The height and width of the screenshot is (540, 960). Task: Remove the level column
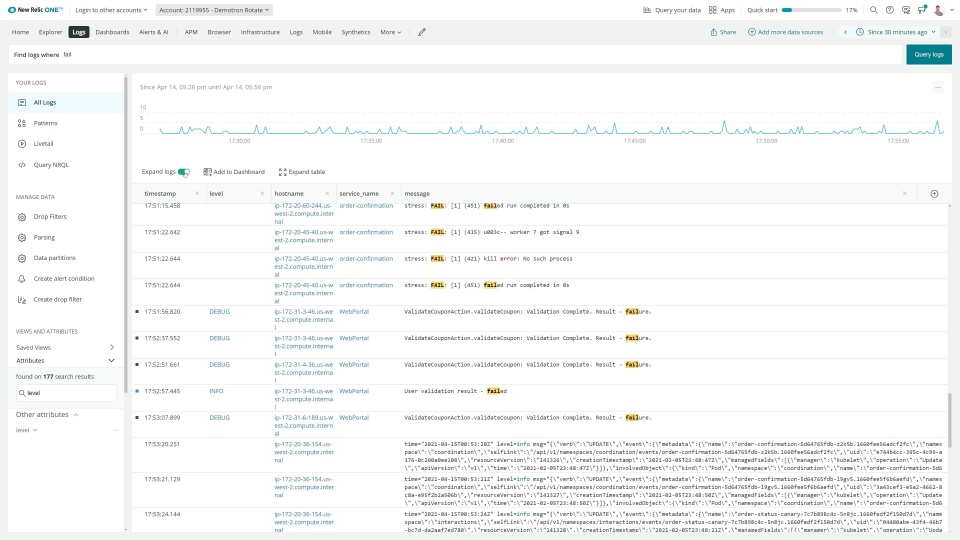click(262, 193)
